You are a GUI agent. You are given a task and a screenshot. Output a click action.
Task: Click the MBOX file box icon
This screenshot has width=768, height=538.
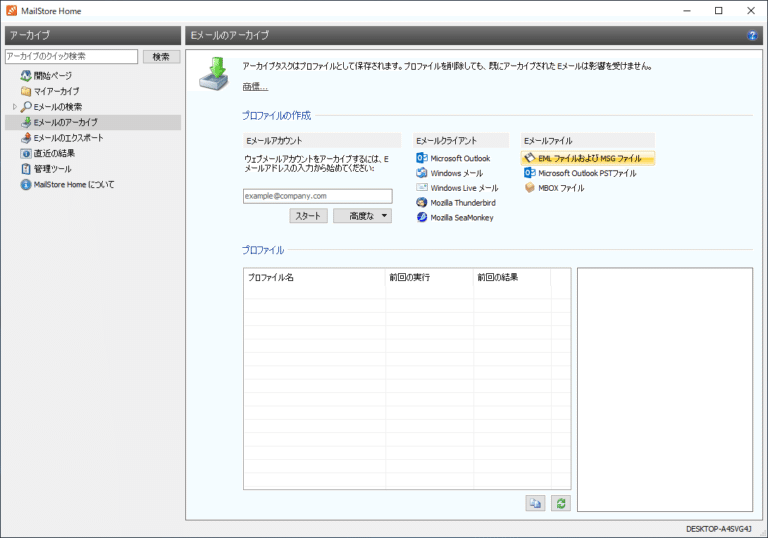click(529, 188)
